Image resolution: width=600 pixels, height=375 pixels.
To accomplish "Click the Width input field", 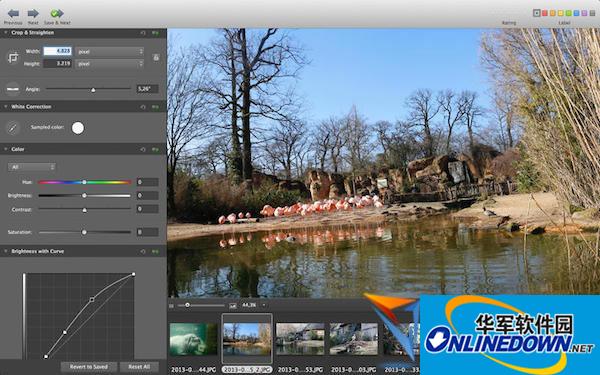I will tap(57, 51).
